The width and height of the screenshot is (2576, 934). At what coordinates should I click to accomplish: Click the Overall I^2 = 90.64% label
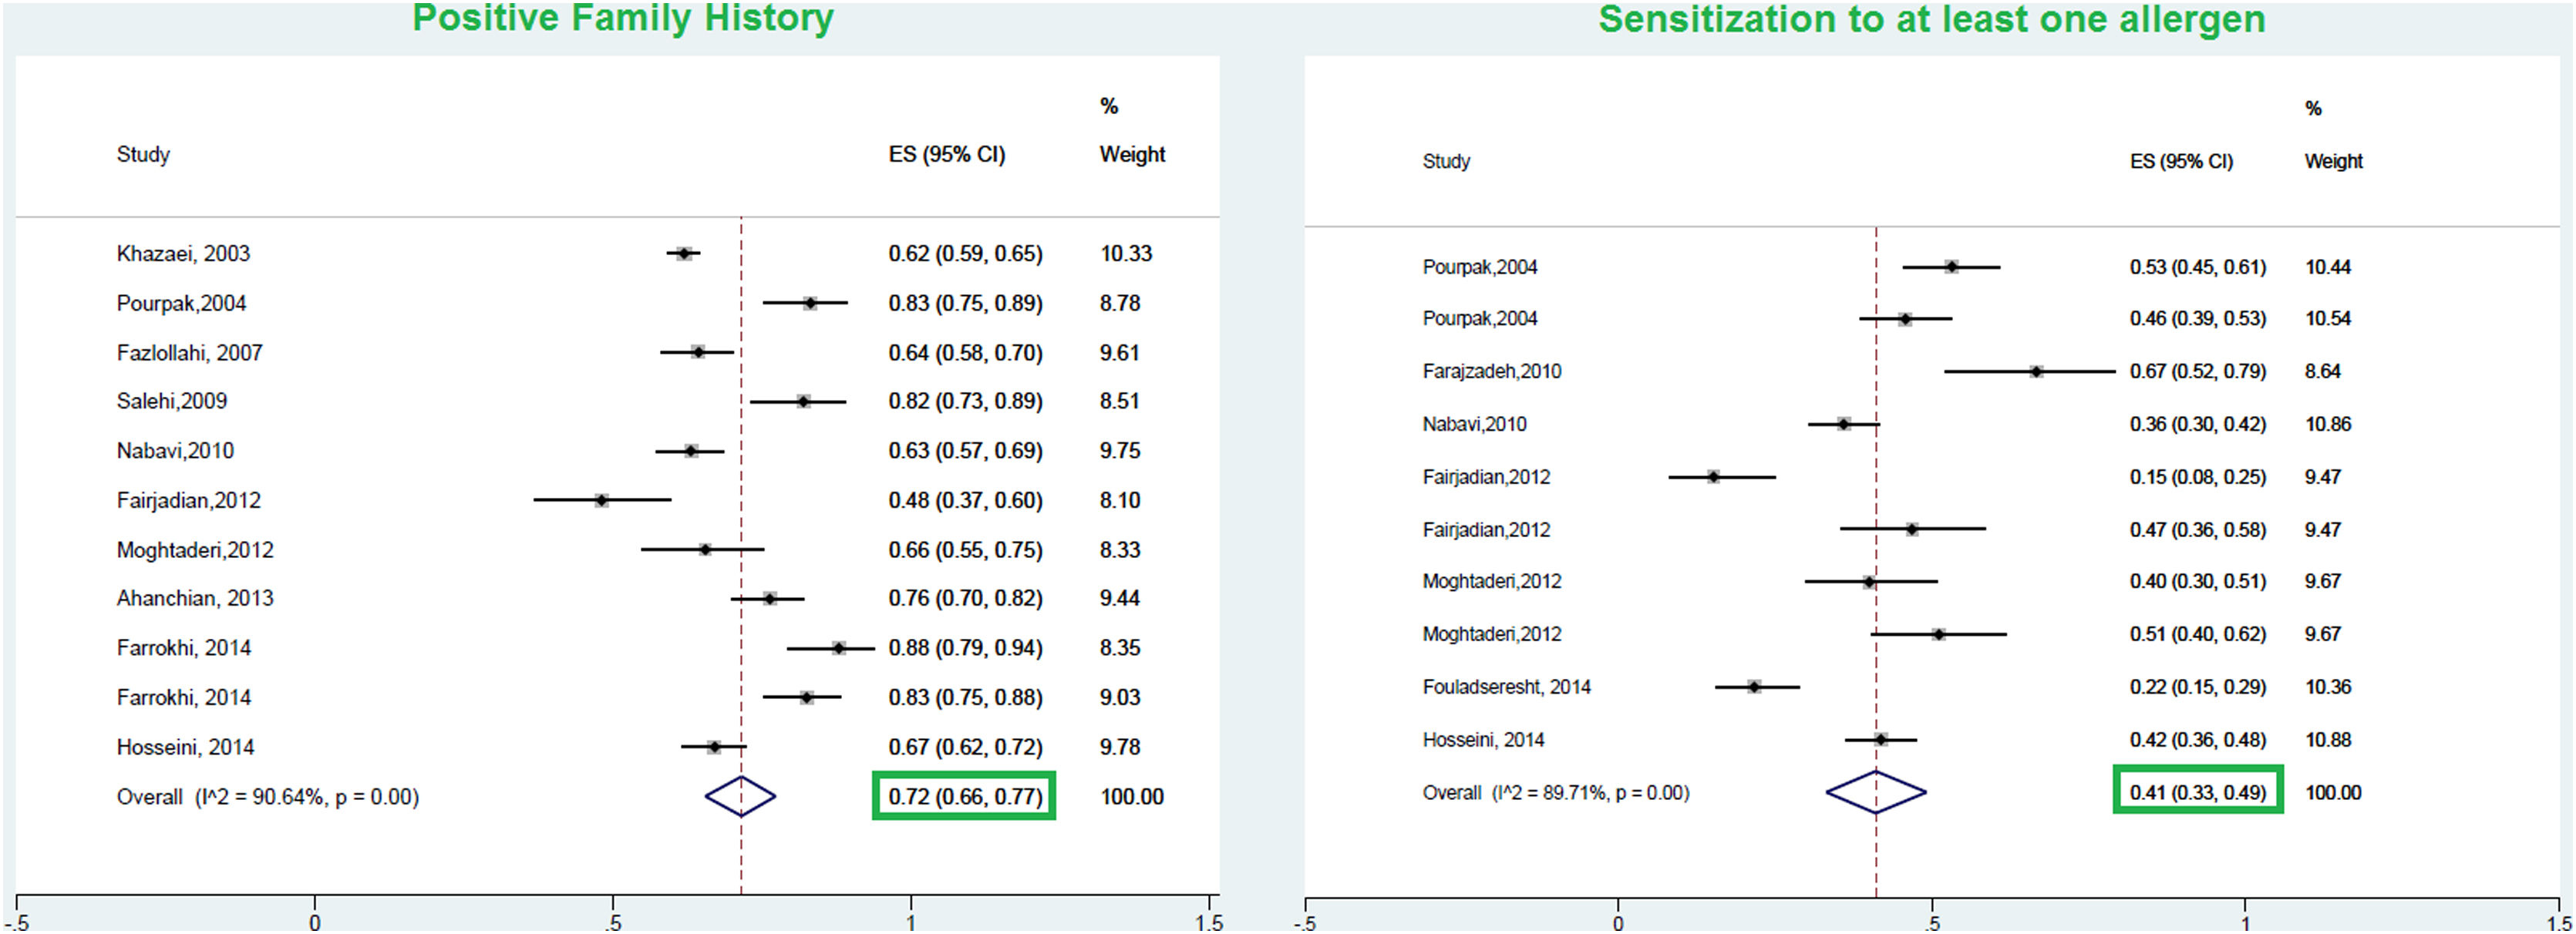267,797
